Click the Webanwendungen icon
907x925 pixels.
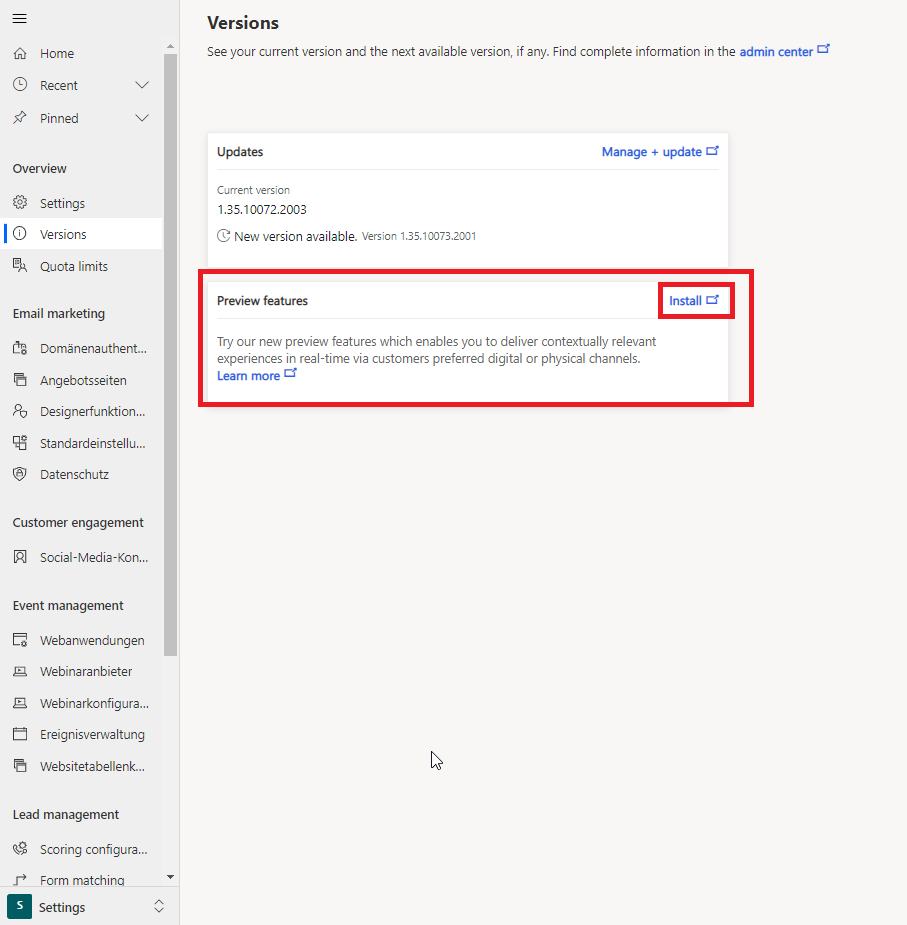coord(20,640)
